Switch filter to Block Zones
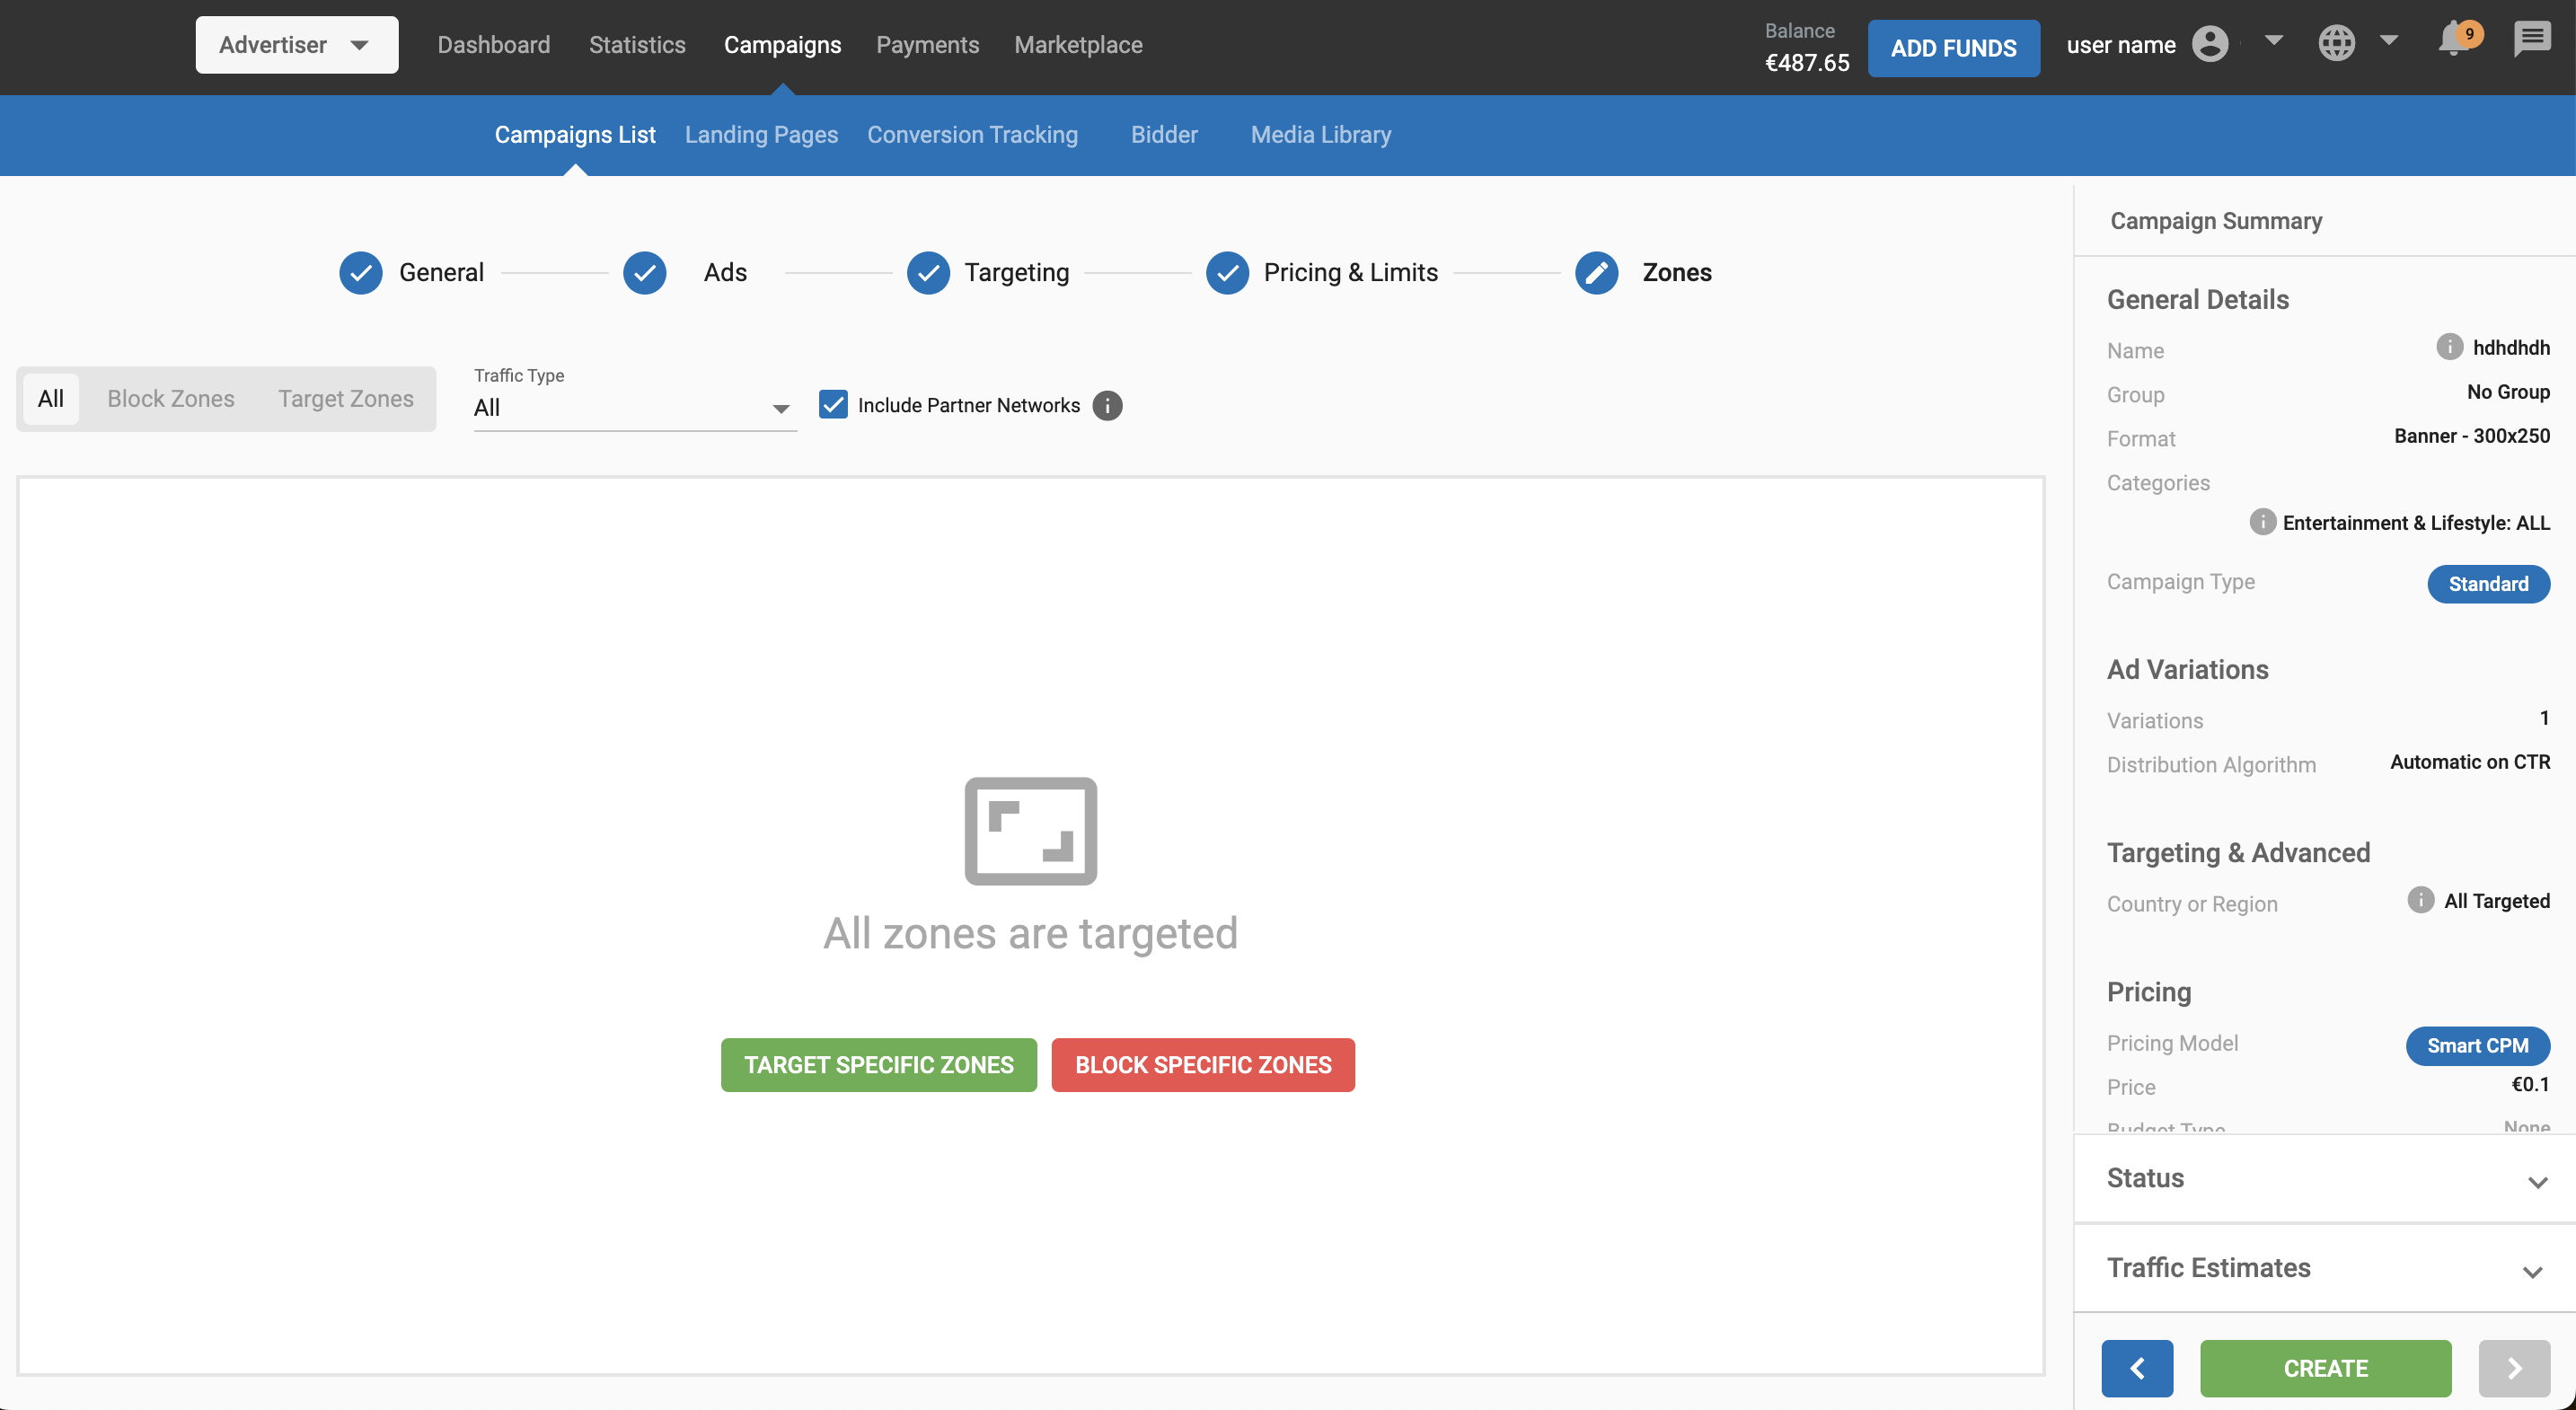 171,398
